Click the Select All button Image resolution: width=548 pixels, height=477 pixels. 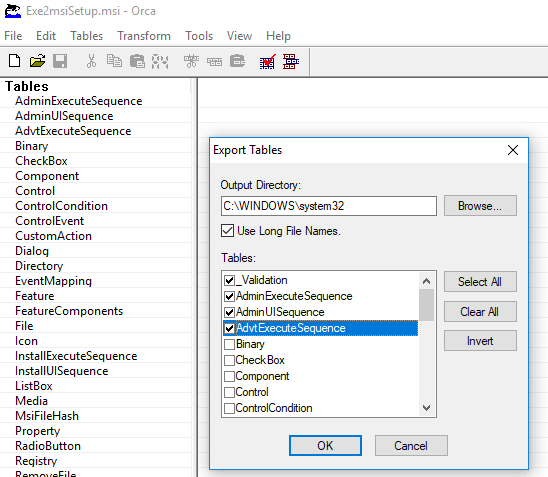click(x=480, y=281)
